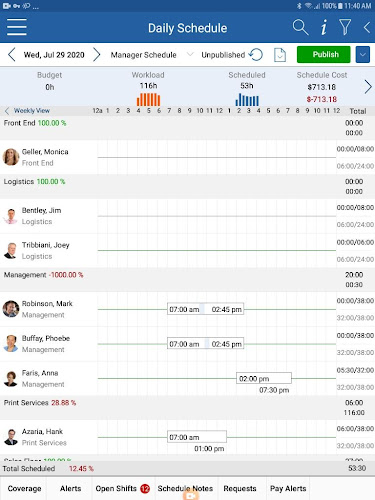Select the Print Services department header

[x=187, y=407]
